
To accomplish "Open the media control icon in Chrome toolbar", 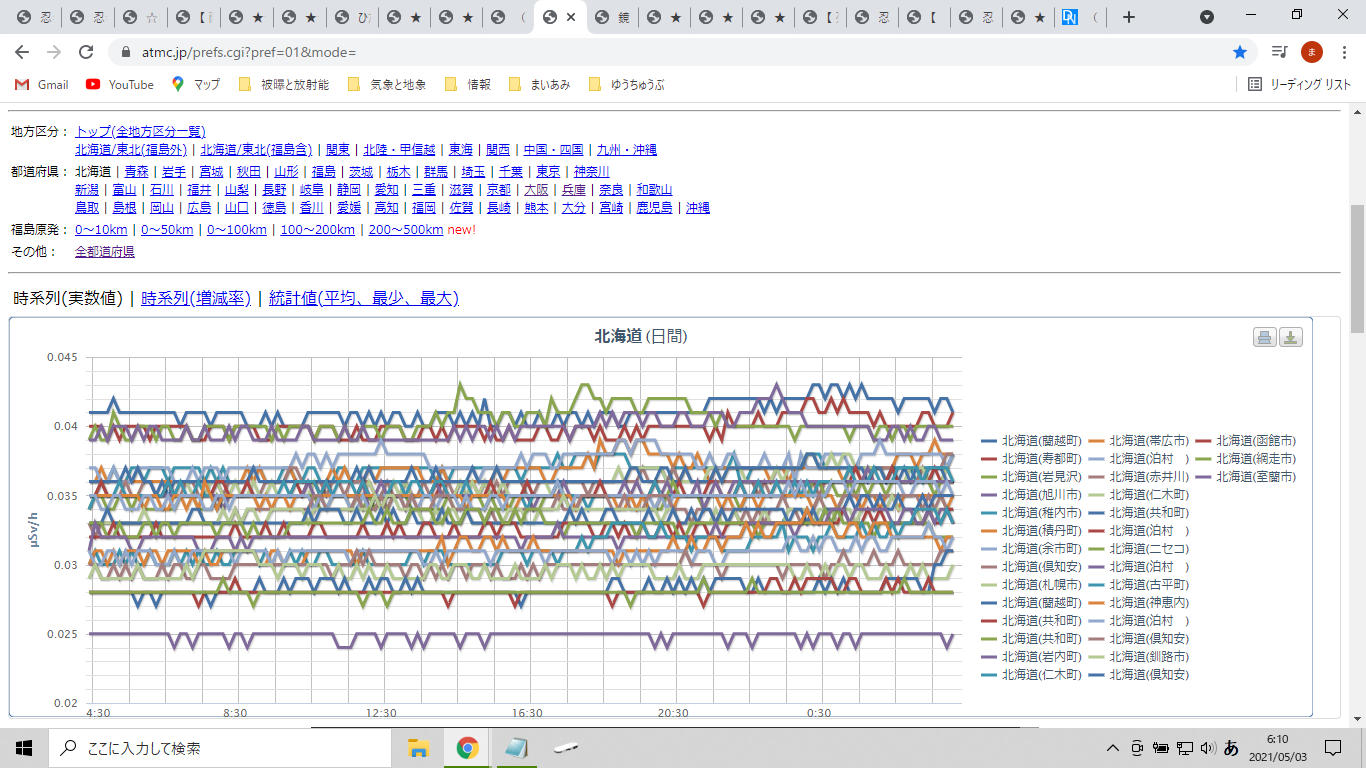I will (x=1279, y=52).
